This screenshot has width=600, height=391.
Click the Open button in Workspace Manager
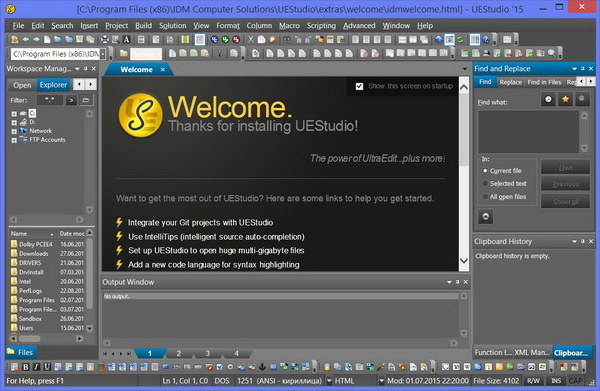point(22,85)
